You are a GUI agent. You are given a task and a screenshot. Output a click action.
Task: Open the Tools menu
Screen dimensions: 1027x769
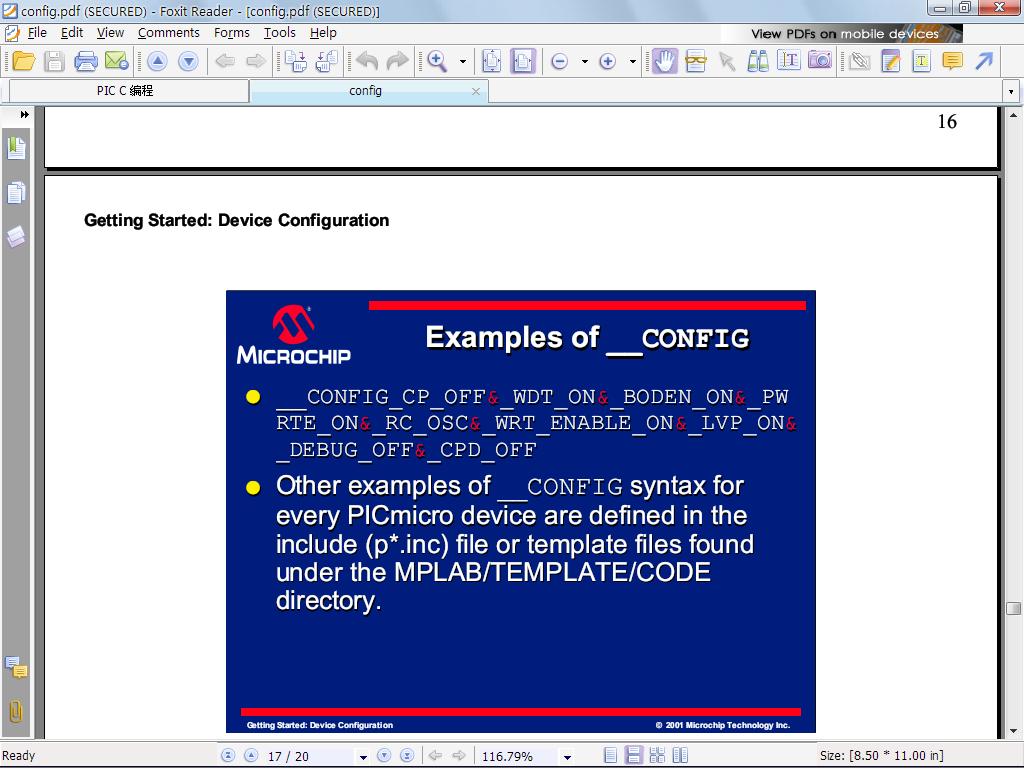(280, 32)
